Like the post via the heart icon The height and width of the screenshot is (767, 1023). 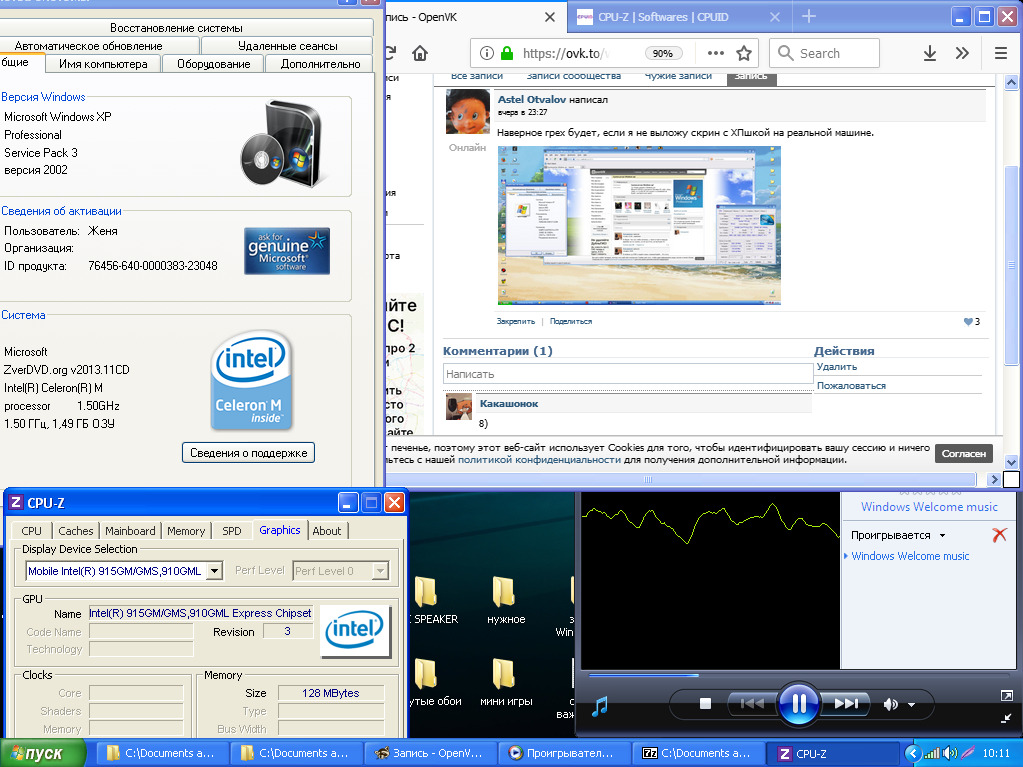click(x=967, y=322)
